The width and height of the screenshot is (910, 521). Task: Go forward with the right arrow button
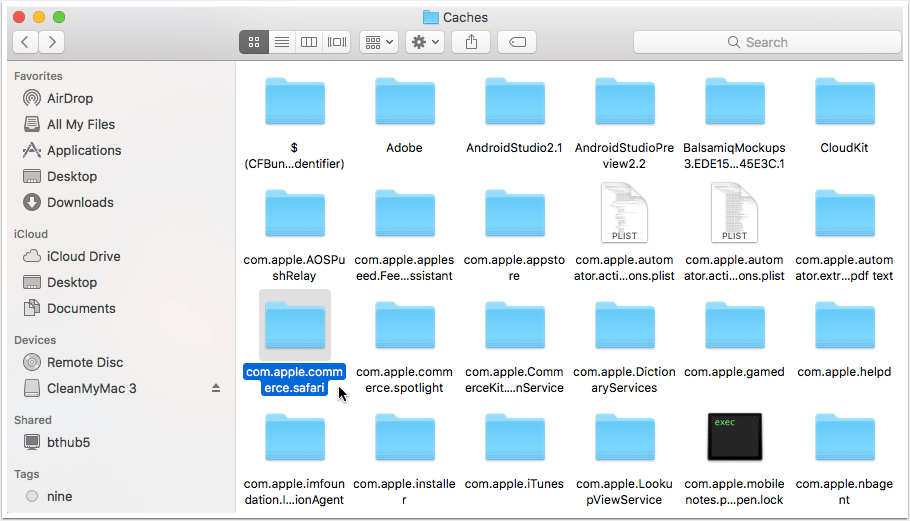[x=52, y=42]
